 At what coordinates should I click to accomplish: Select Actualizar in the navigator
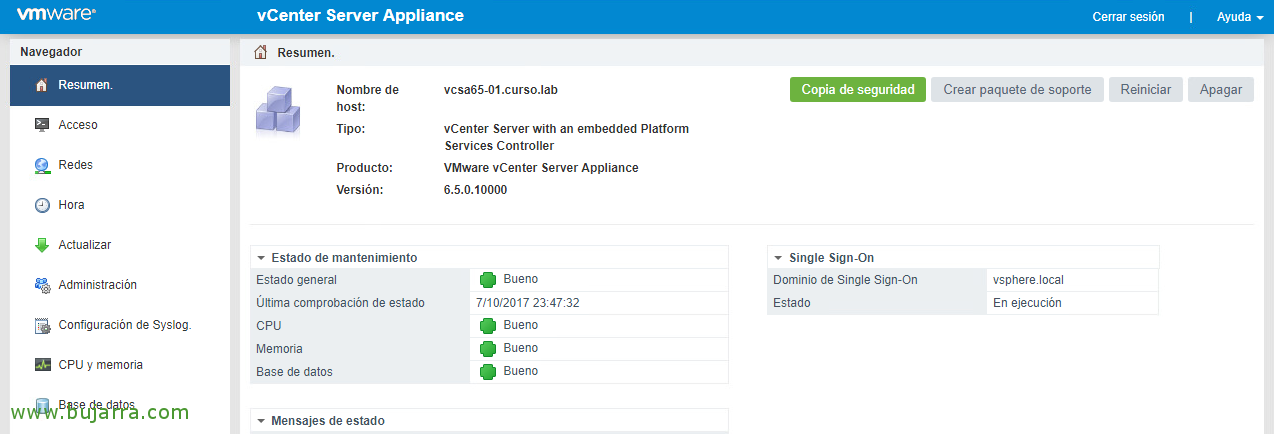(x=120, y=245)
